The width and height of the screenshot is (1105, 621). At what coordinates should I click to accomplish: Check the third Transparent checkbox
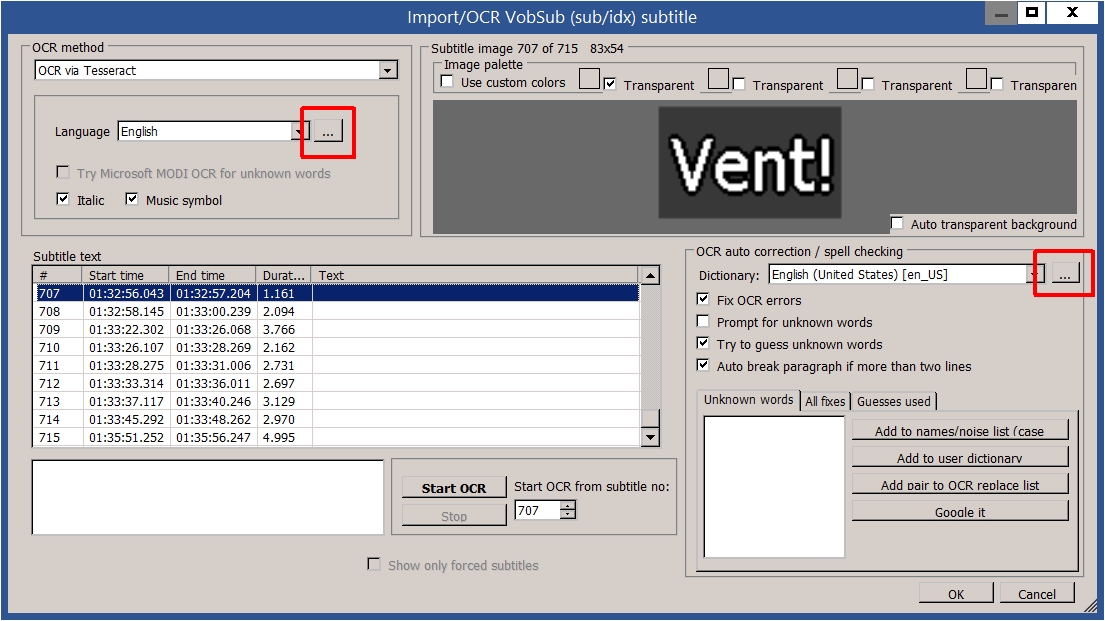868,85
